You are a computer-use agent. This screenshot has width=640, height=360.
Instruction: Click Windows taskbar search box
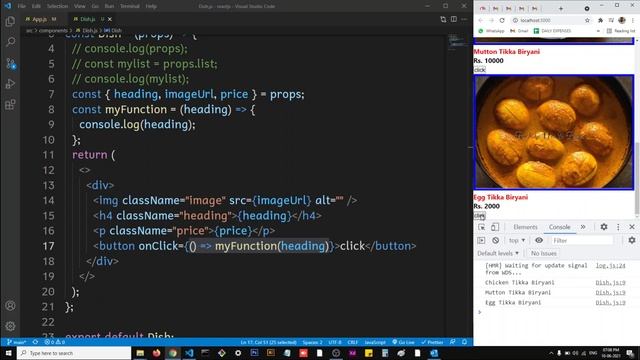click(x=74, y=353)
